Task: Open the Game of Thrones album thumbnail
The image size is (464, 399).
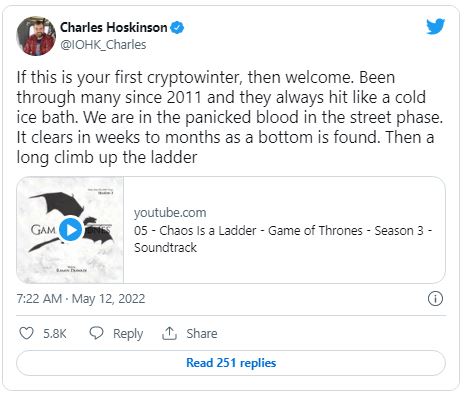Action: pos(70,230)
